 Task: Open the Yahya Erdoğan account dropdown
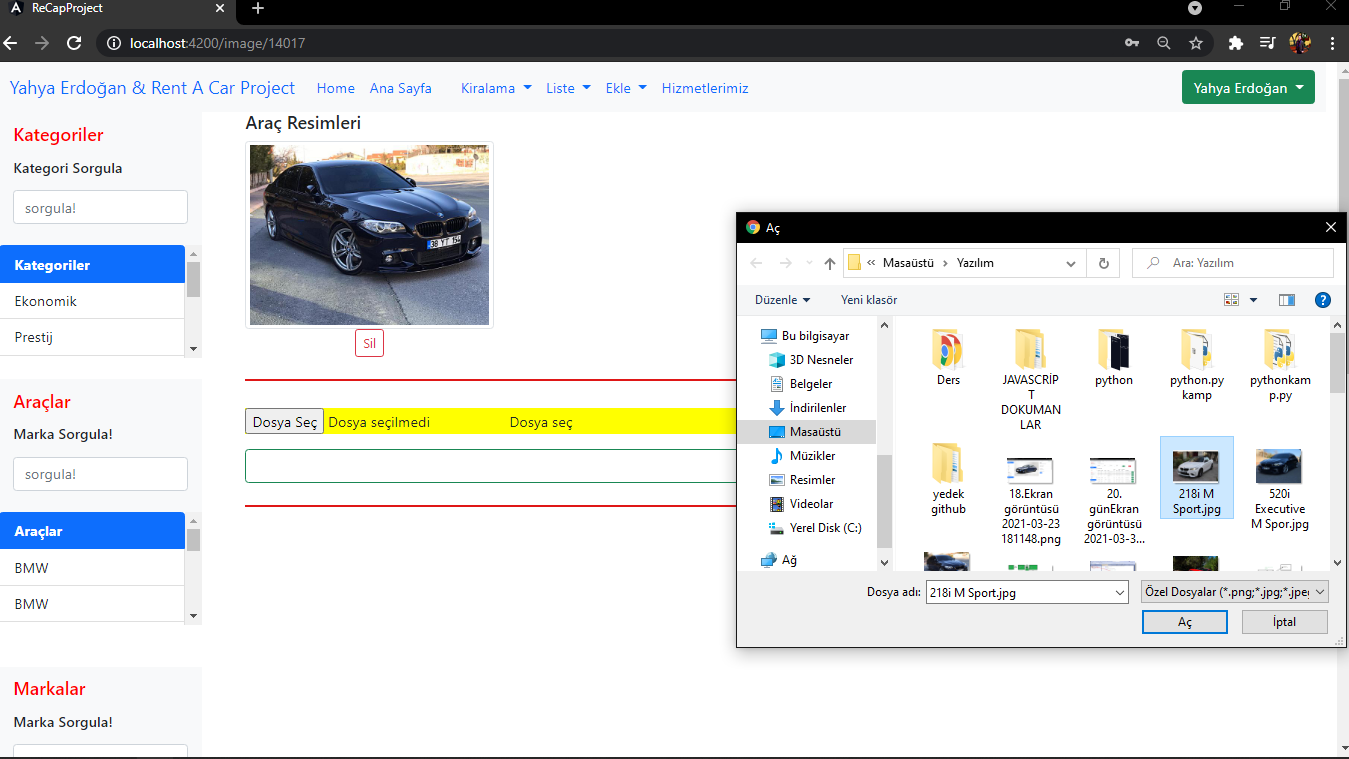click(x=1247, y=87)
